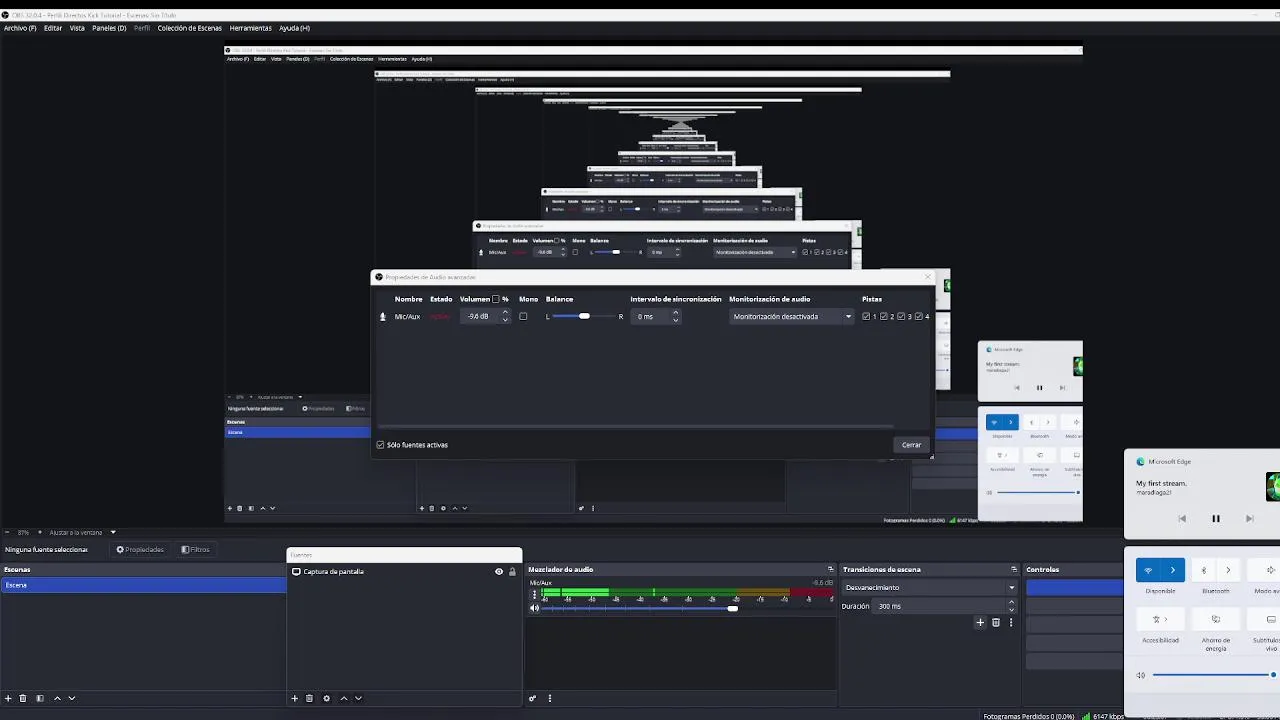Open Accesibilidad quick settings tile

tap(1161, 619)
